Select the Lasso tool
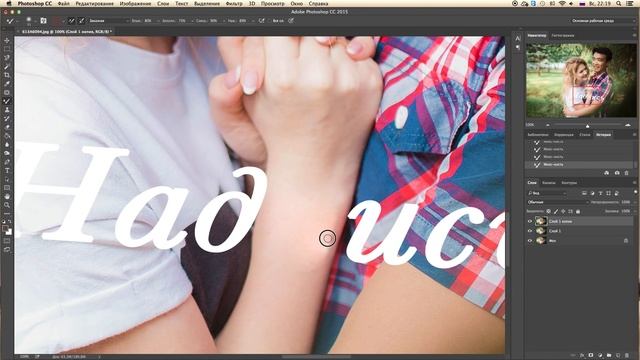The image size is (640, 360). coord(7,58)
